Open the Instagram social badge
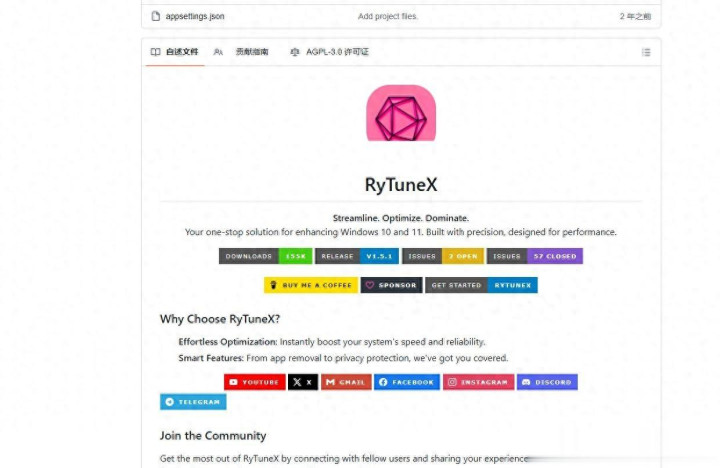The image size is (720, 468). (x=478, y=382)
